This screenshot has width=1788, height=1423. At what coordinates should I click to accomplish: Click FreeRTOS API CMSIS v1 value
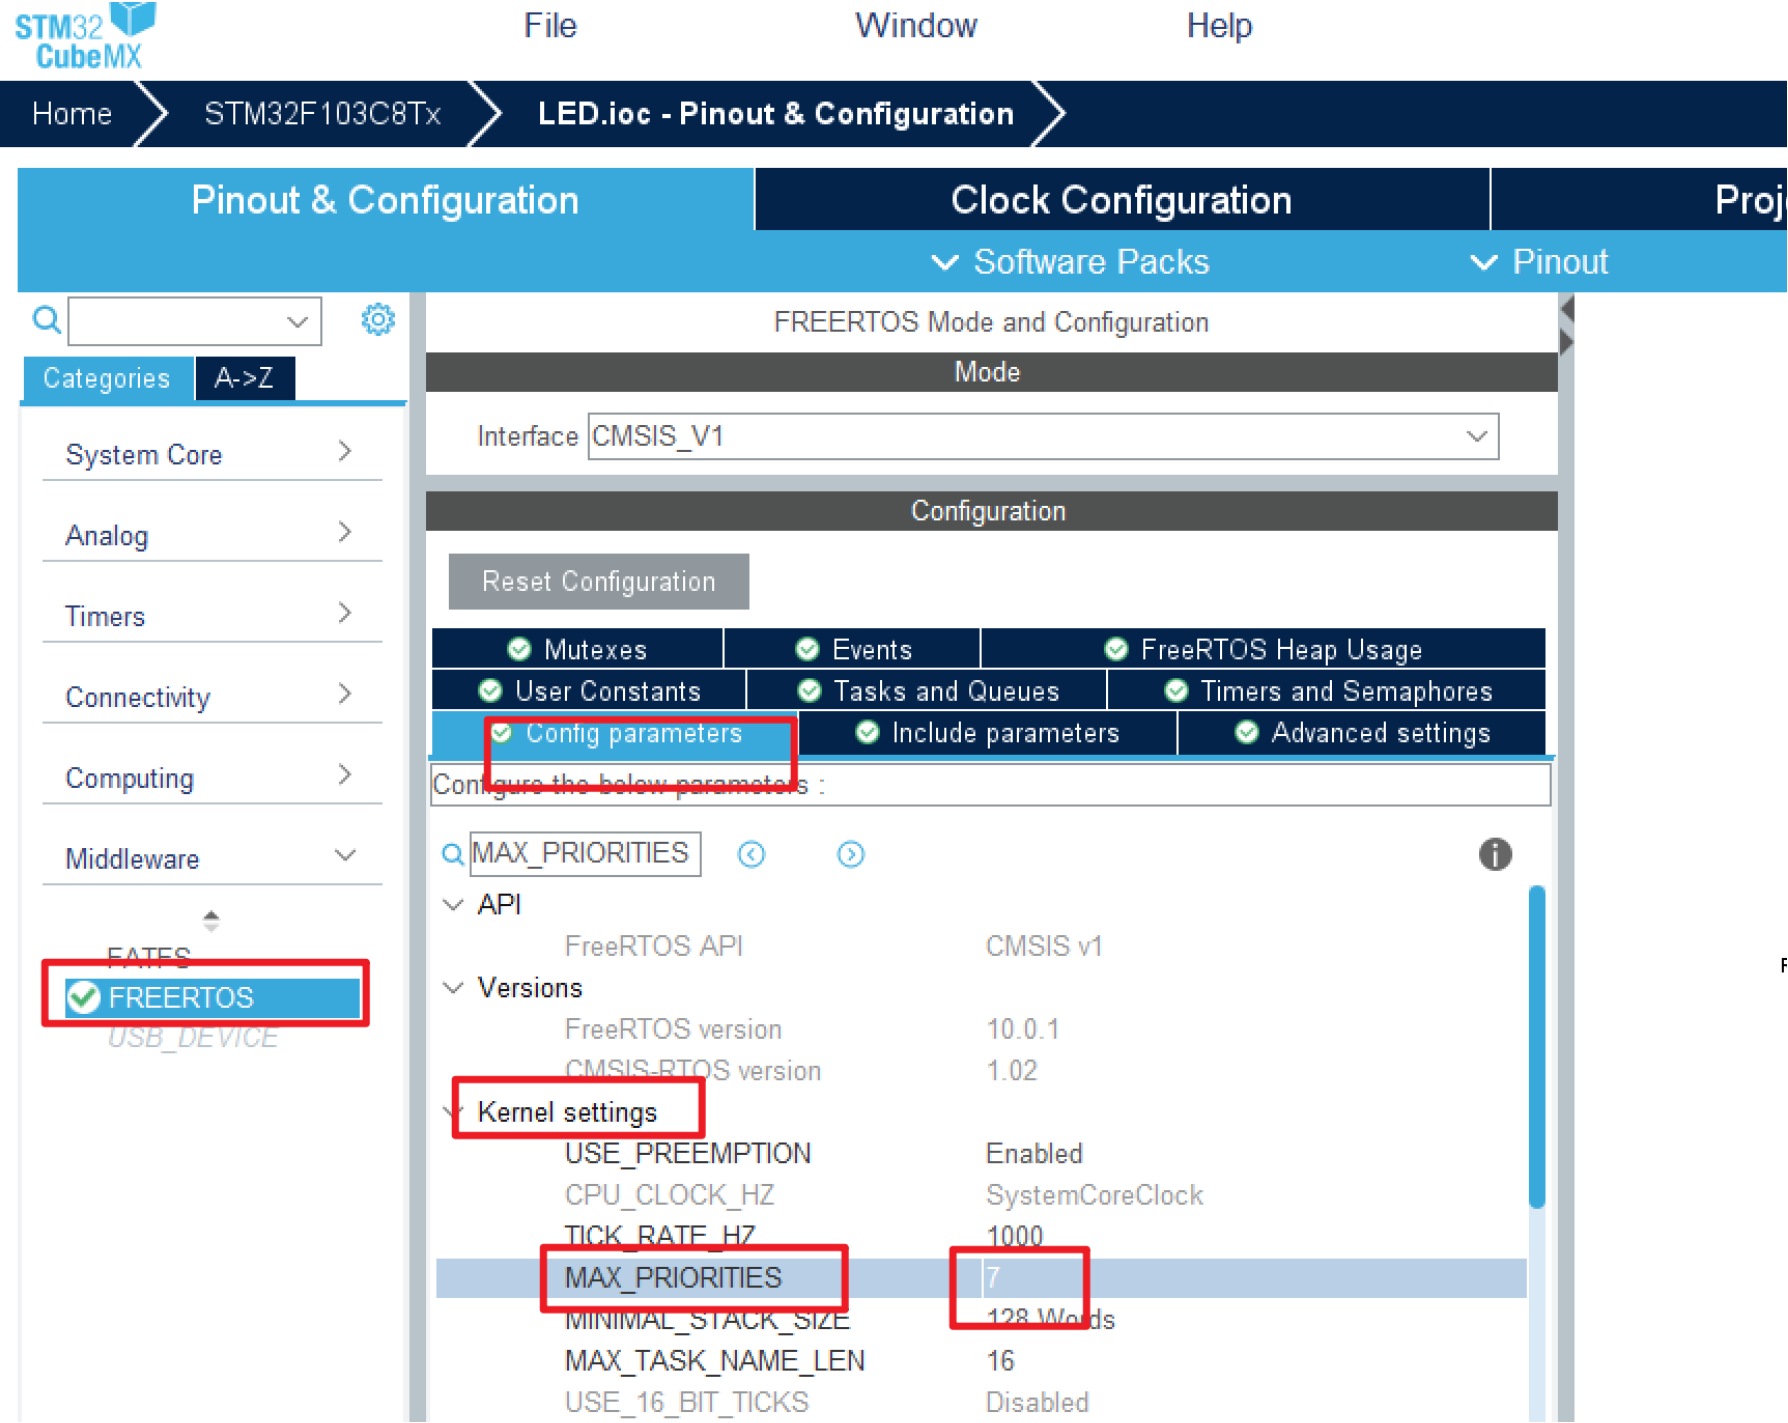1043,946
